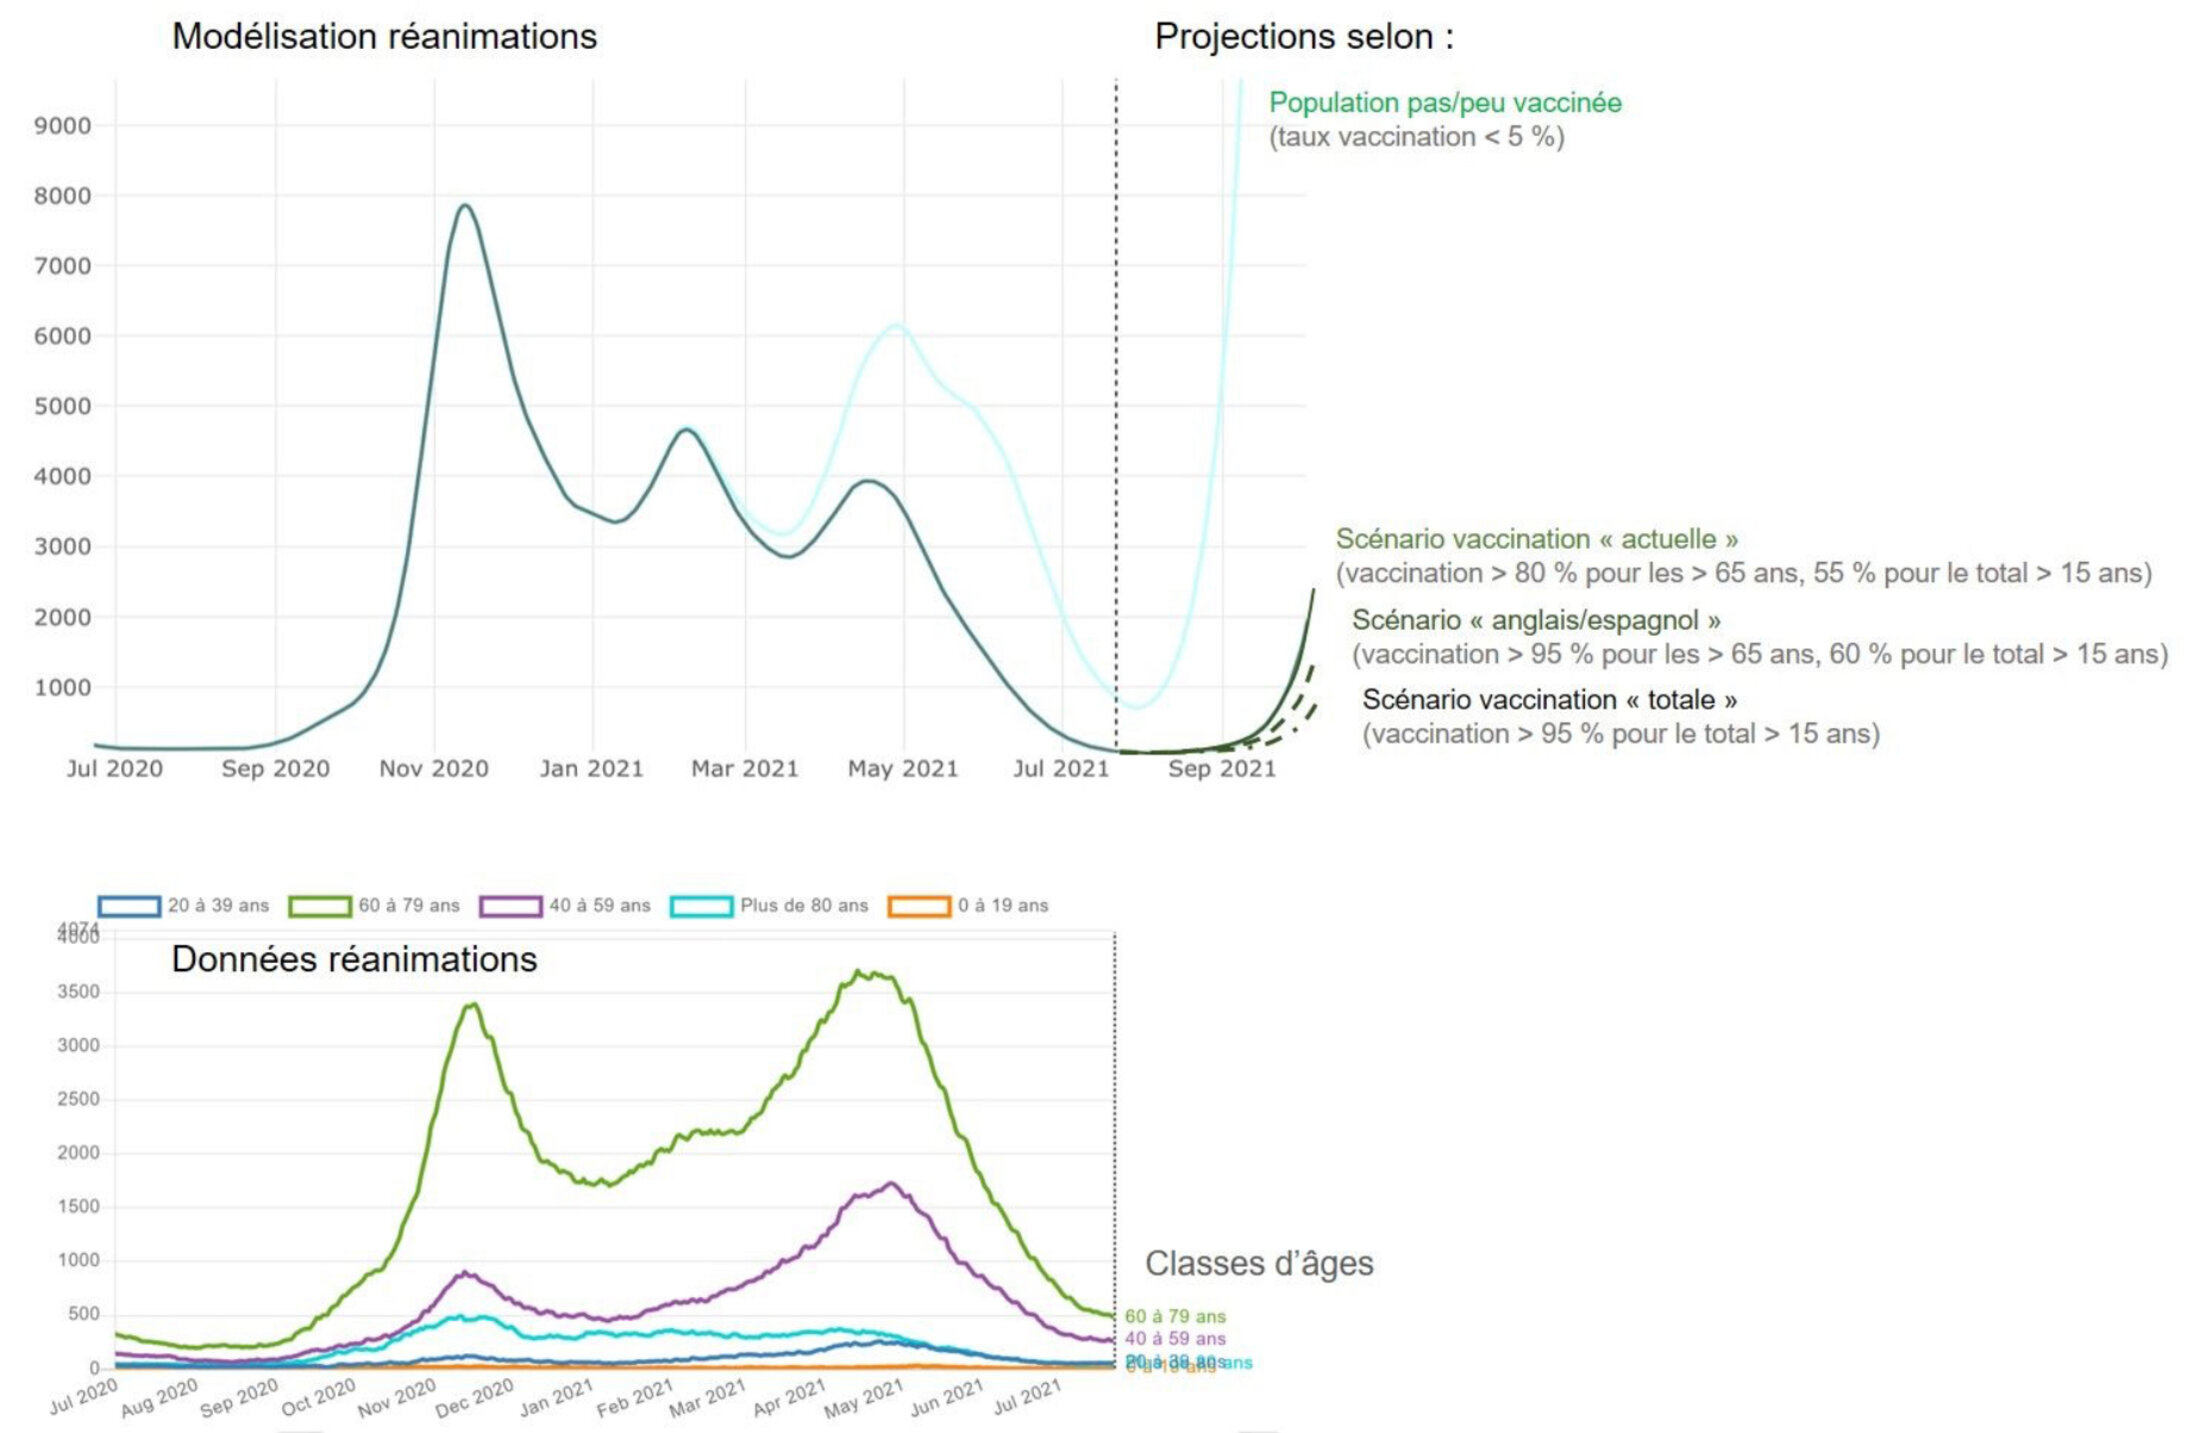Screen dimensions: 2200x1433
Task: Select the Scénario vaccination actuelle label
Action: (1537, 539)
